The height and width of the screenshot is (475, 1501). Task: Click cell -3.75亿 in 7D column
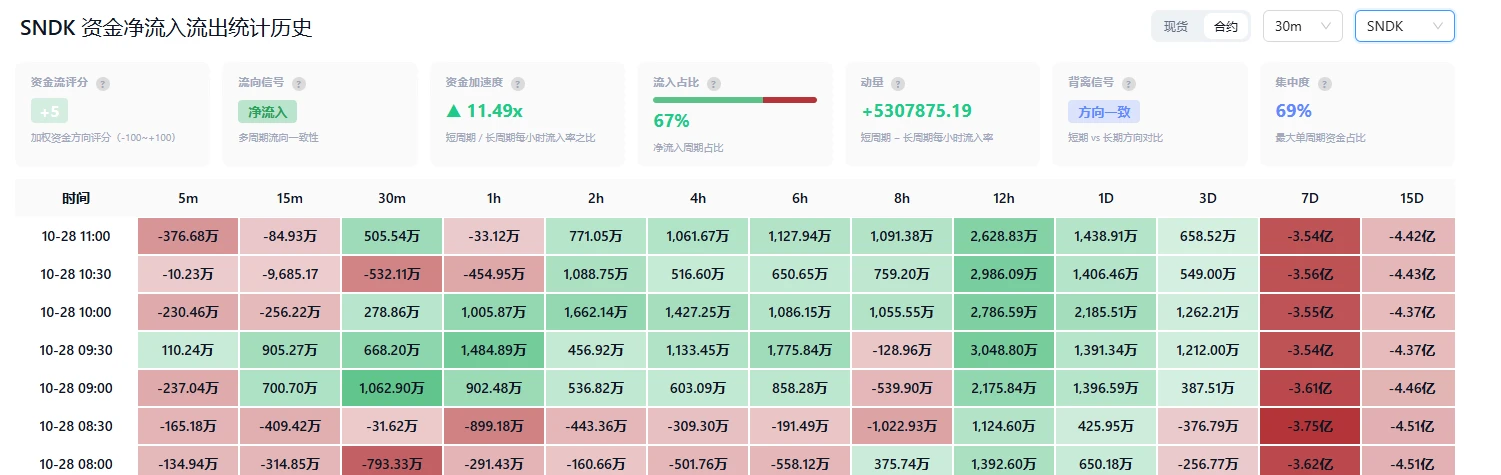point(1310,426)
